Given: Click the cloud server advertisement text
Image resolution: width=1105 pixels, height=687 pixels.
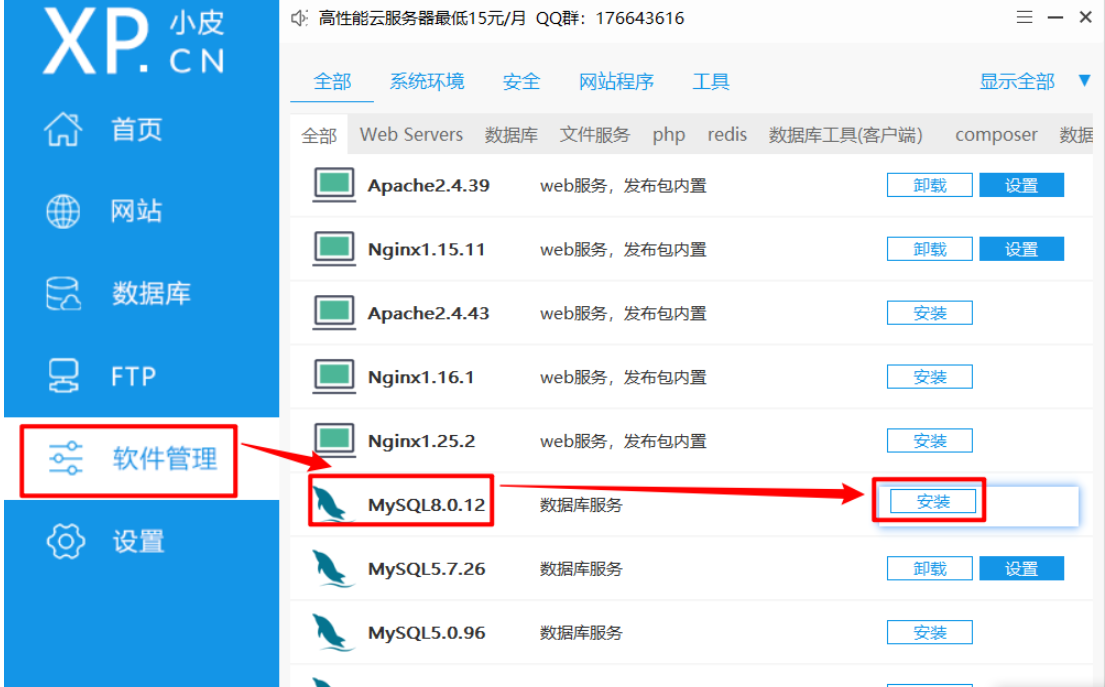Looking at the screenshot, I should tap(501, 18).
